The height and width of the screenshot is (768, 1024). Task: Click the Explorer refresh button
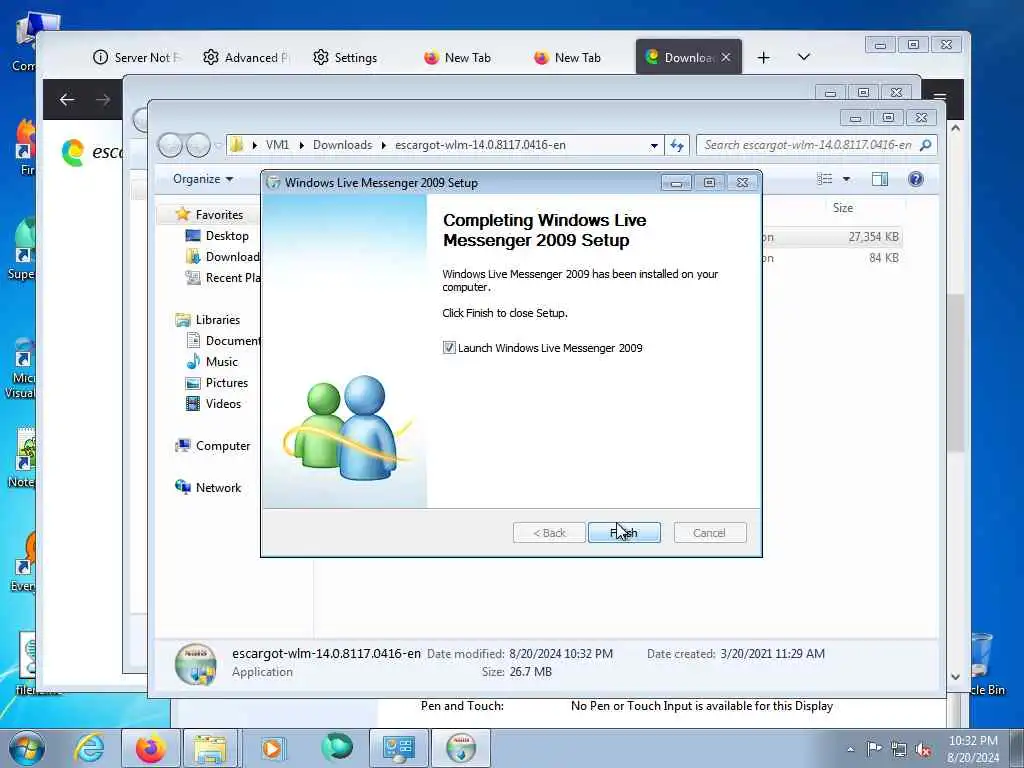coord(677,145)
